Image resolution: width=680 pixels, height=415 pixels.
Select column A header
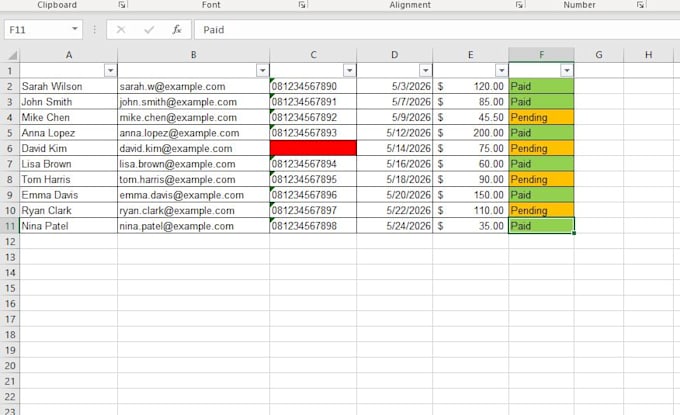pos(69,55)
